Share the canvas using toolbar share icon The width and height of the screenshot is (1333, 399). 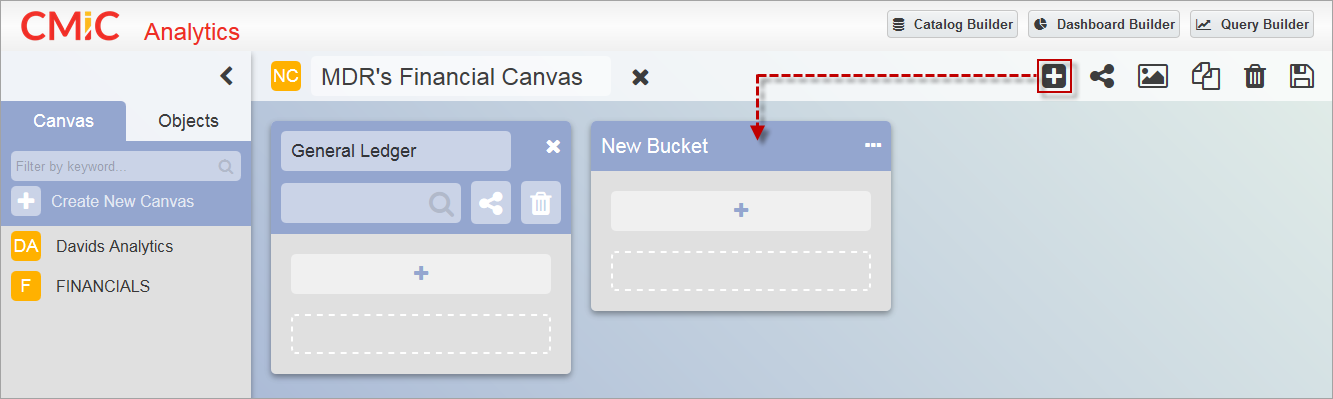pyautogui.click(x=1102, y=76)
